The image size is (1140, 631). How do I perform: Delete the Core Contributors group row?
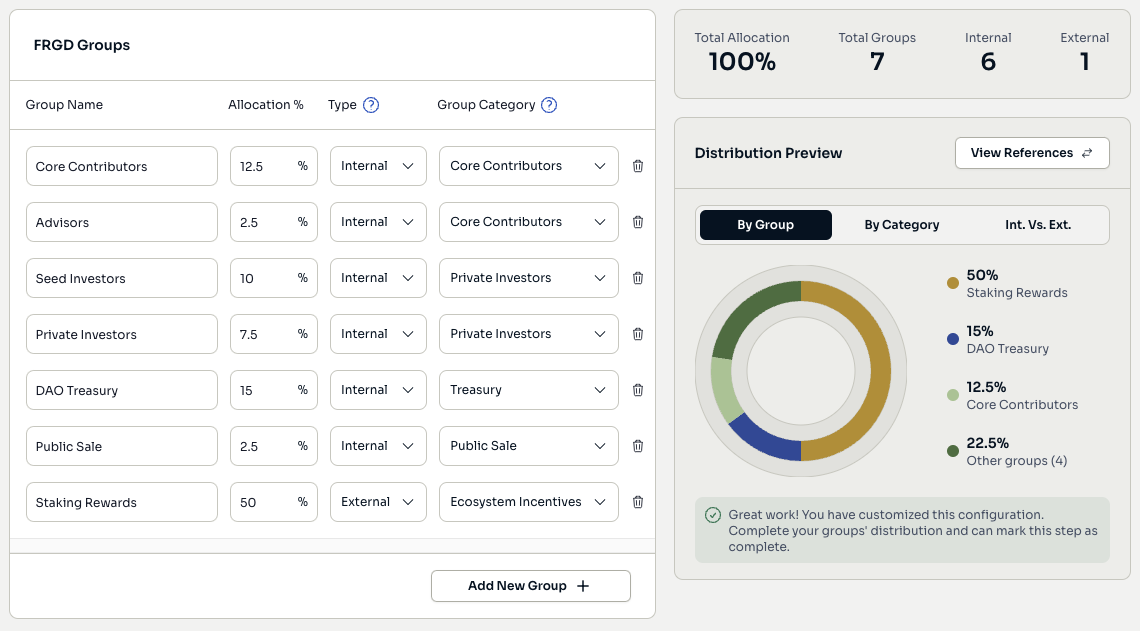tap(638, 166)
